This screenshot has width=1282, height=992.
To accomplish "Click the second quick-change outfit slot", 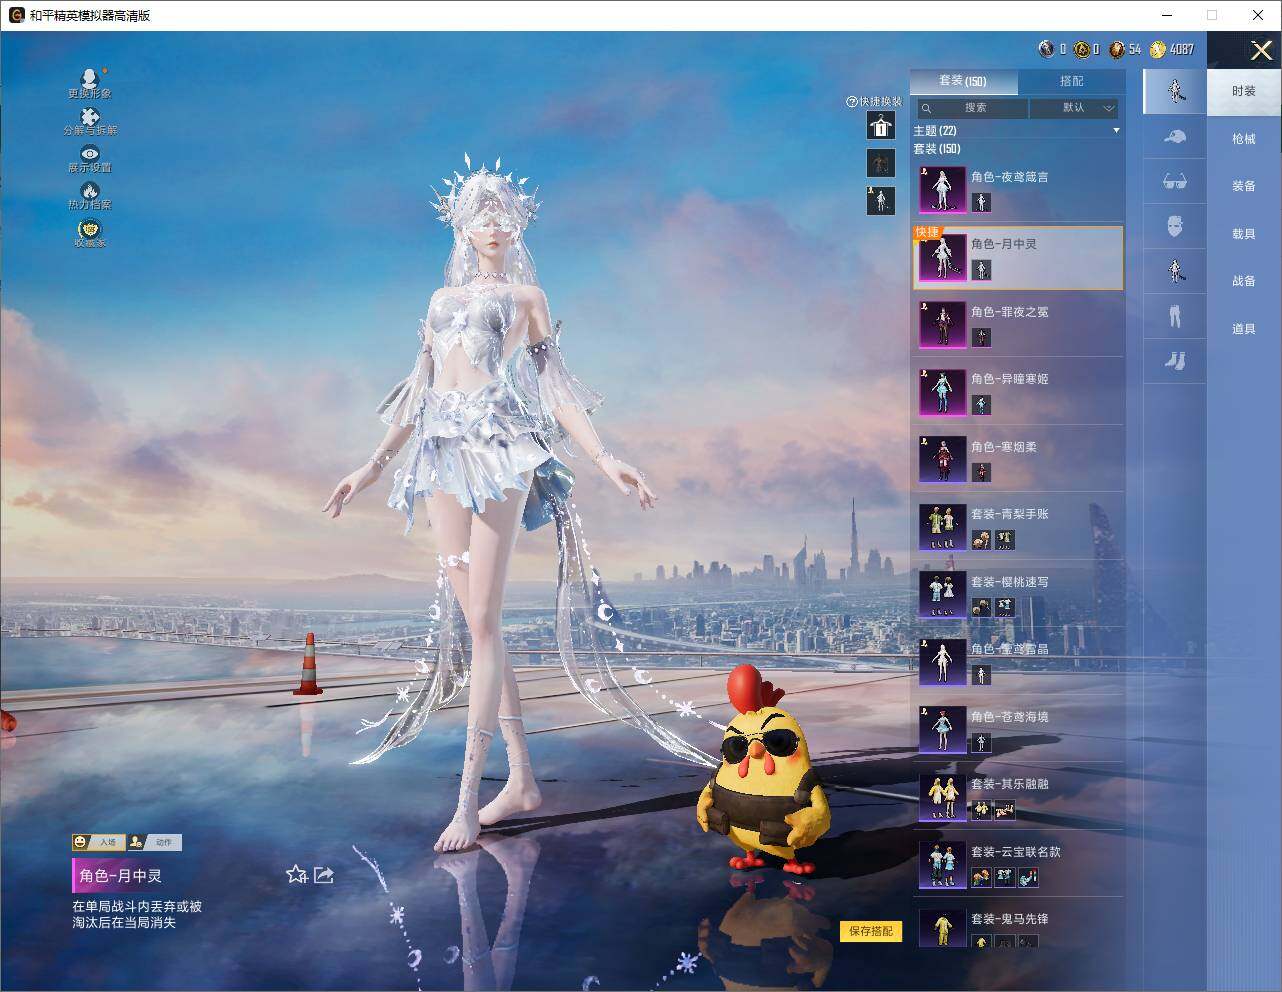I will pos(880,163).
